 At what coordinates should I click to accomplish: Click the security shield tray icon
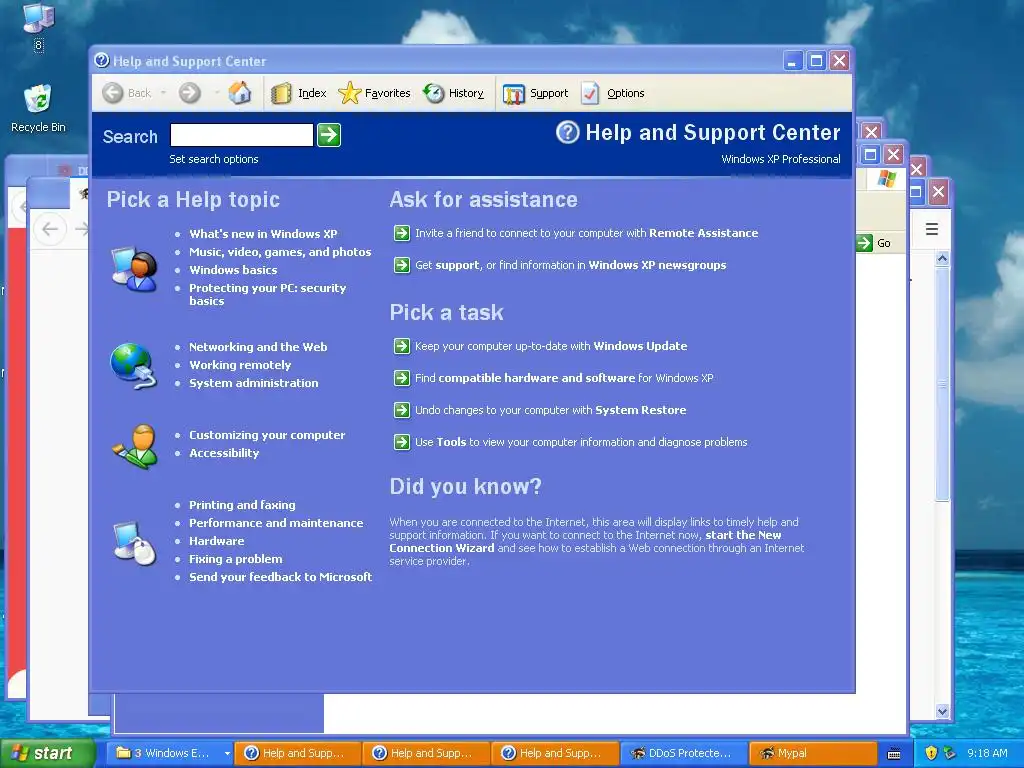point(931,753)
